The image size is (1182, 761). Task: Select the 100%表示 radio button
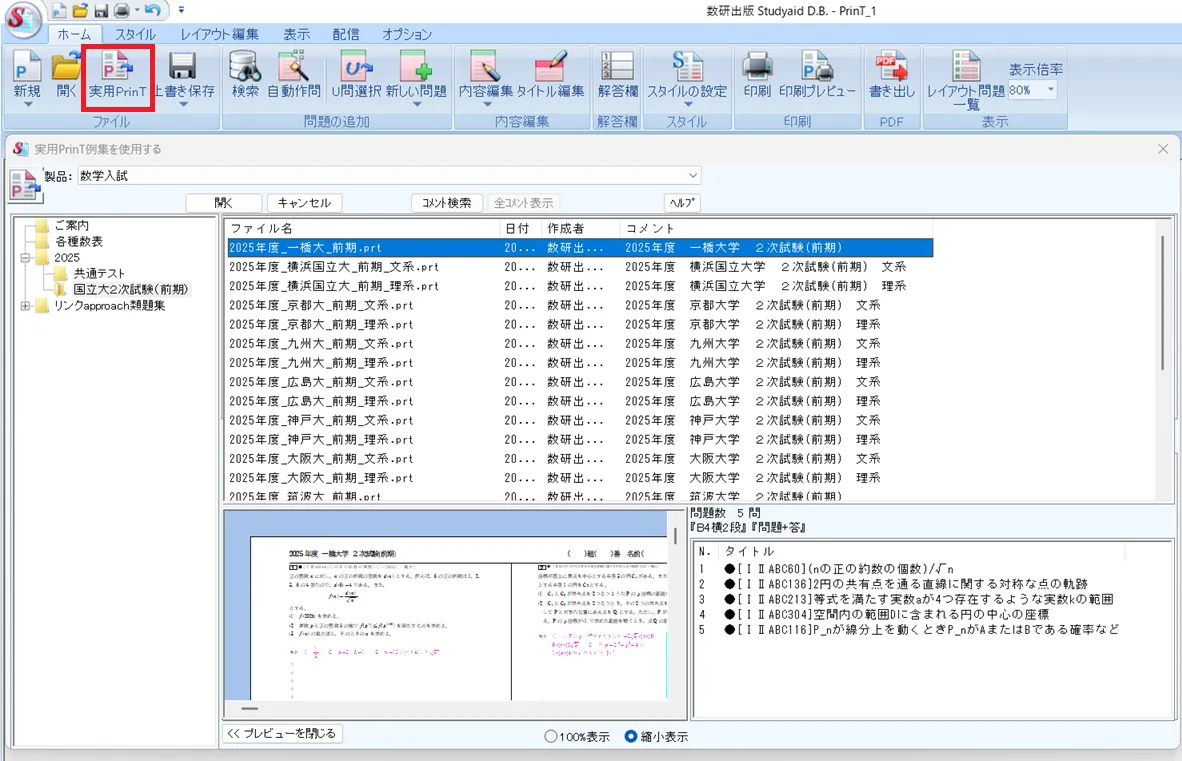point(550,737)
